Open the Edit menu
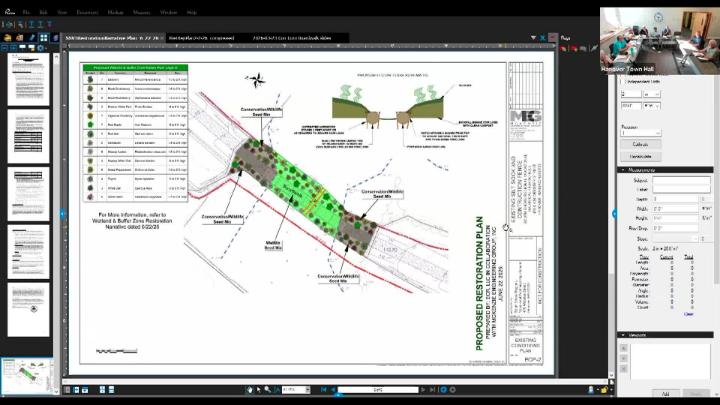720x405 pixels. [x=44, y=12]
